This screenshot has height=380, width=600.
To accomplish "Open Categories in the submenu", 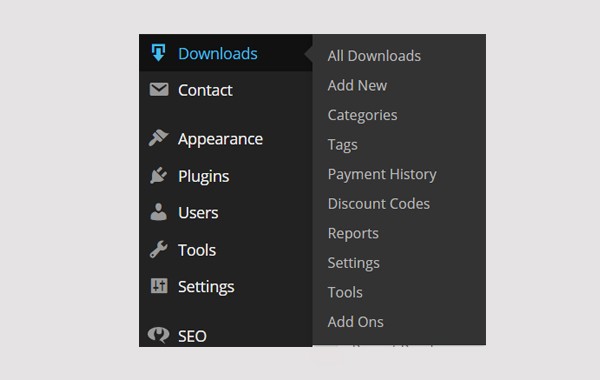I will tap(362, 115).
